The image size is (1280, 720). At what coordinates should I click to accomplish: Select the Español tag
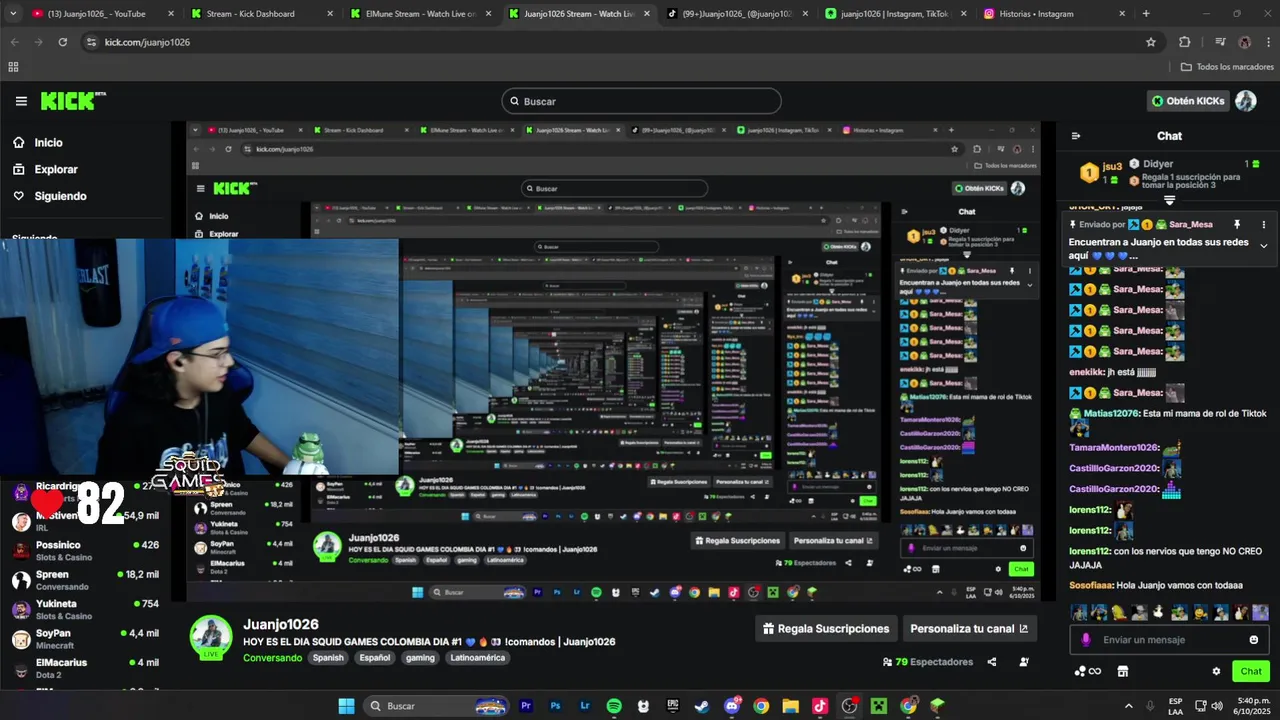[375, 658]
